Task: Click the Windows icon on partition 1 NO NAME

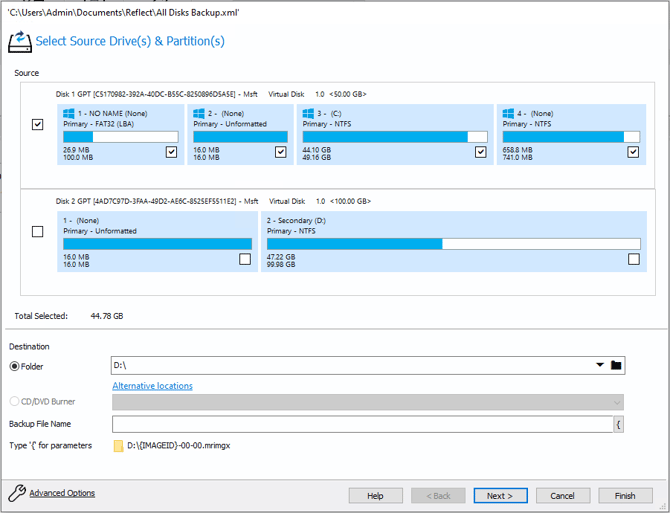Action: [69, 114]
